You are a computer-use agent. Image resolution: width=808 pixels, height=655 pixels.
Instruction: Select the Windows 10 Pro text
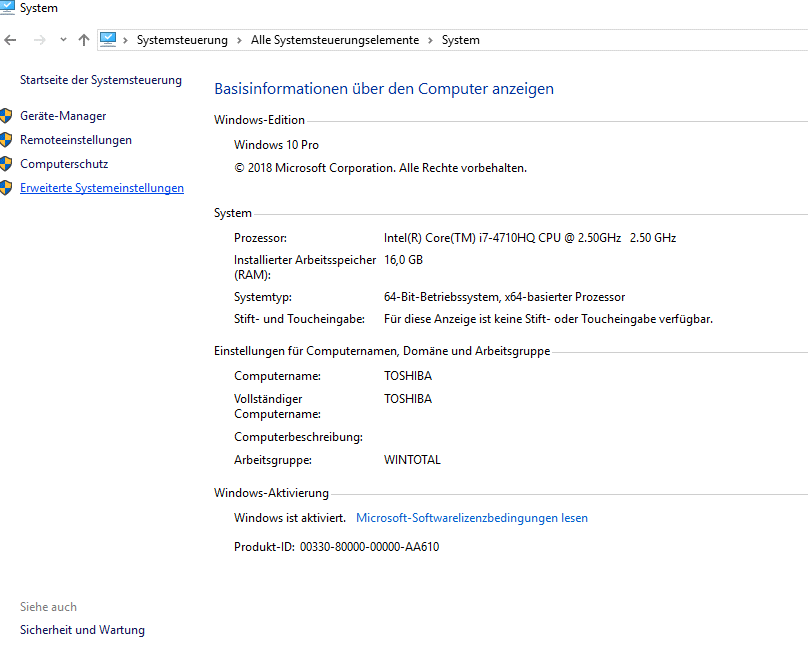coord(276,145)
